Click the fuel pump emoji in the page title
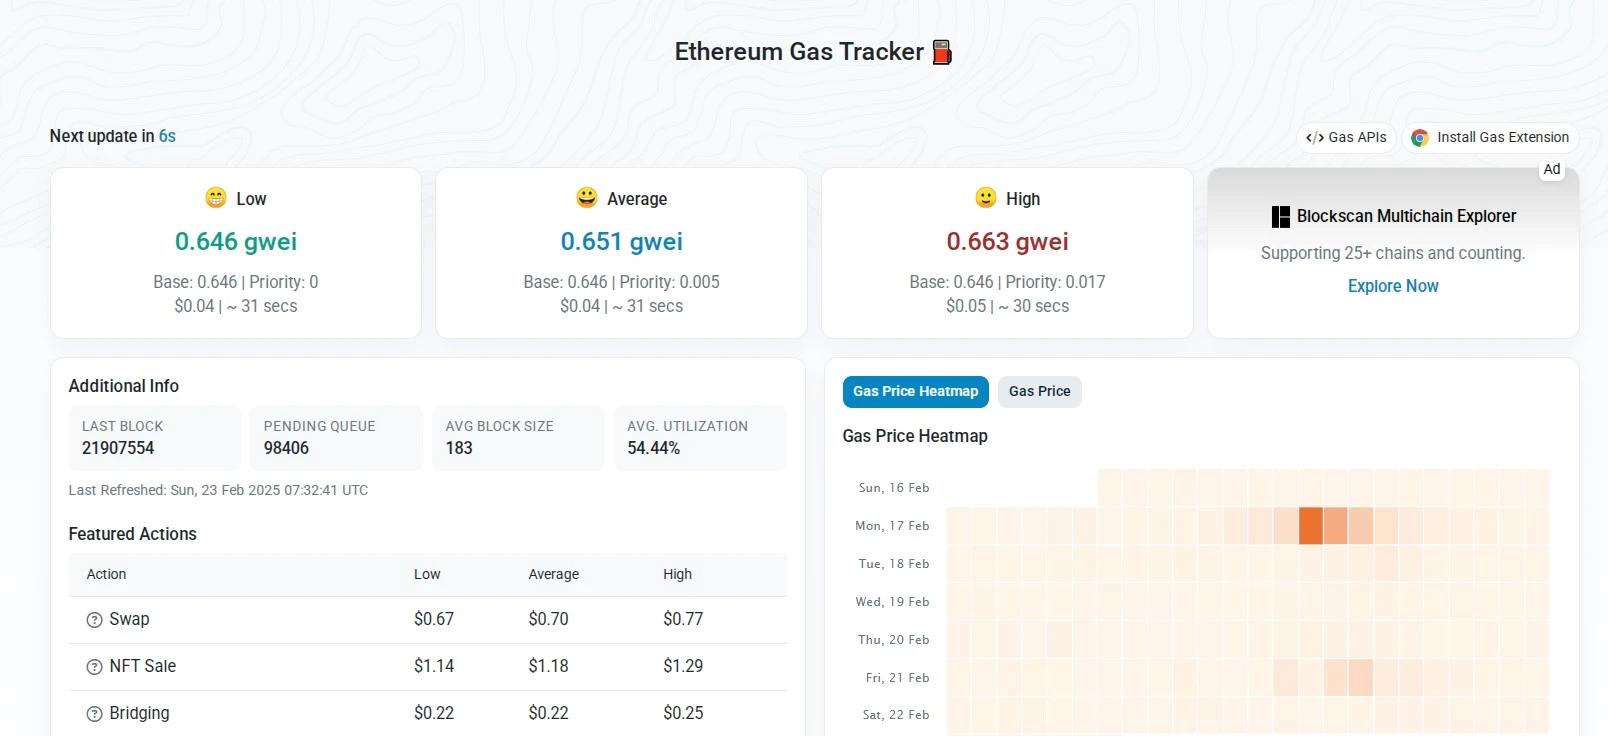 [x=940, y=51]
